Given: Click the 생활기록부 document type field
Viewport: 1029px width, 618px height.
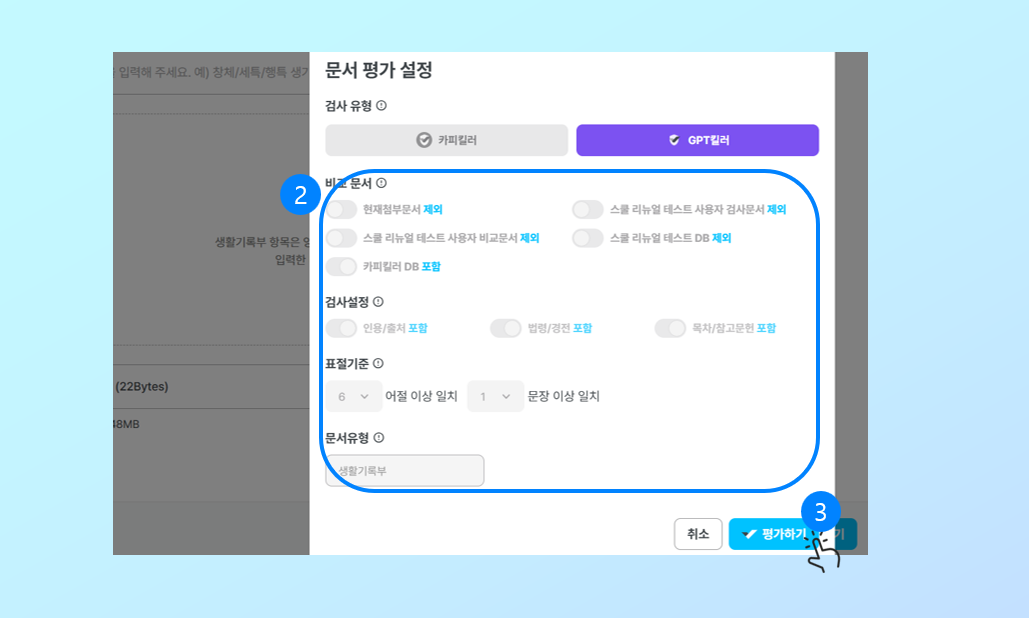Looking at the screenshot, I should pos(405,470).
